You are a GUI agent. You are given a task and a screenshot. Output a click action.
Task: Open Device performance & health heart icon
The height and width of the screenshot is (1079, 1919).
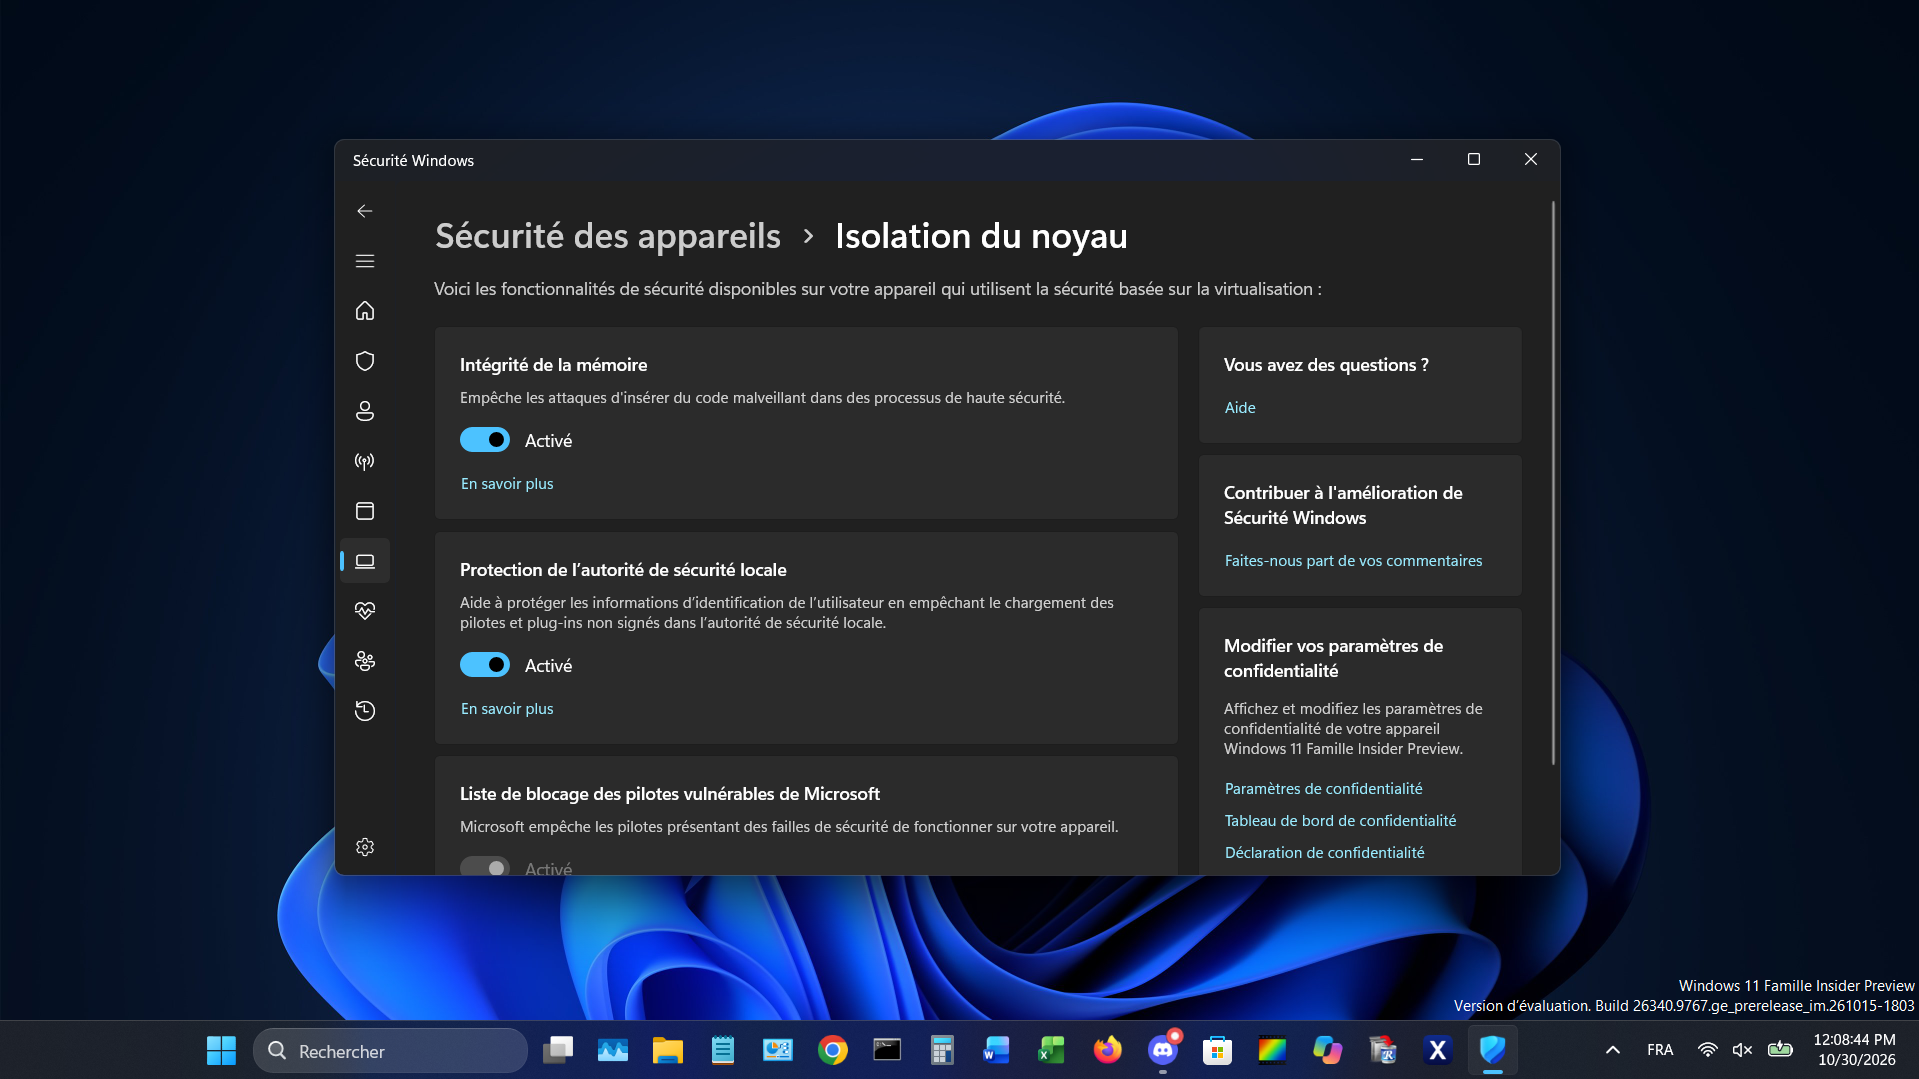pos(365,611)
